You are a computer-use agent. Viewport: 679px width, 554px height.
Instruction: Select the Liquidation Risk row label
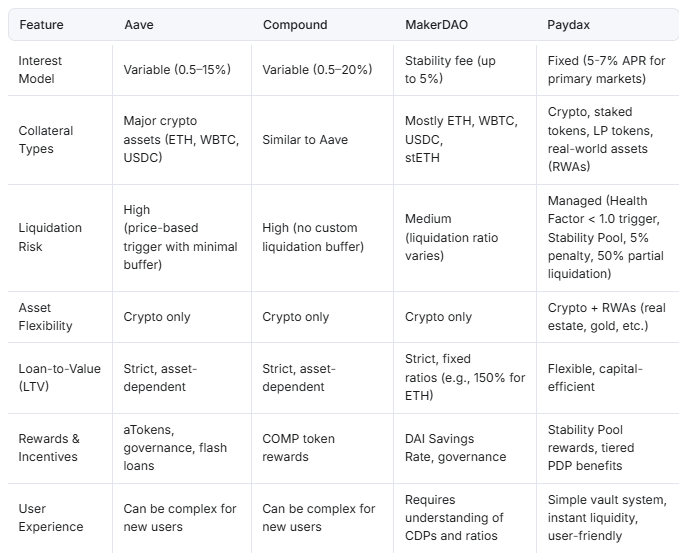[50, 237]
